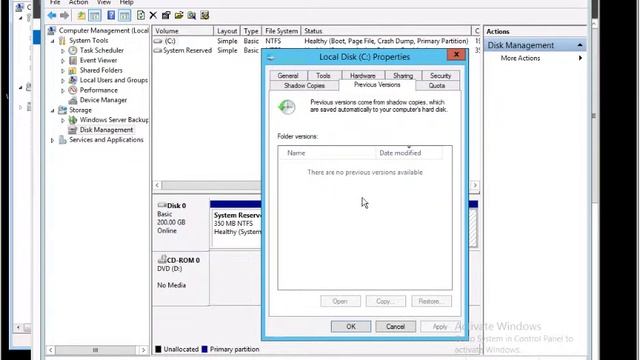
Task: Click the open folder toolbar icon
Action: [179, 16]
